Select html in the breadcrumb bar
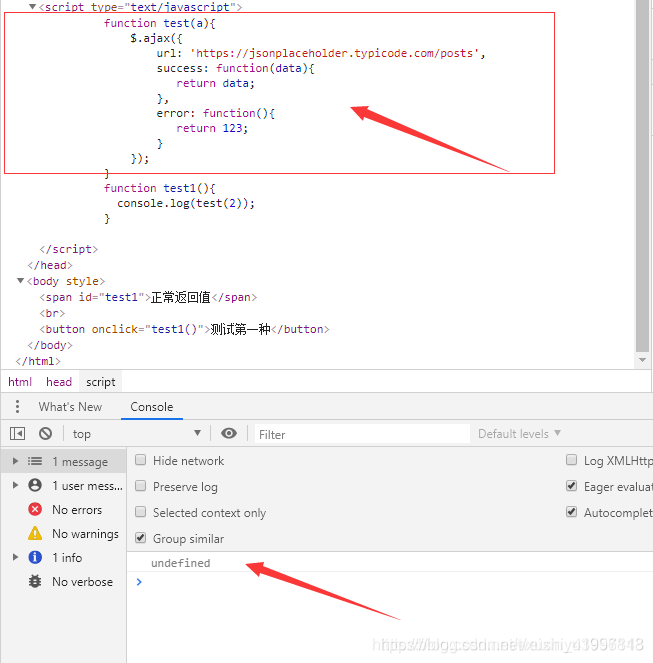The width and height of the screenshot is (653, 663). click(x=20, y=382)
